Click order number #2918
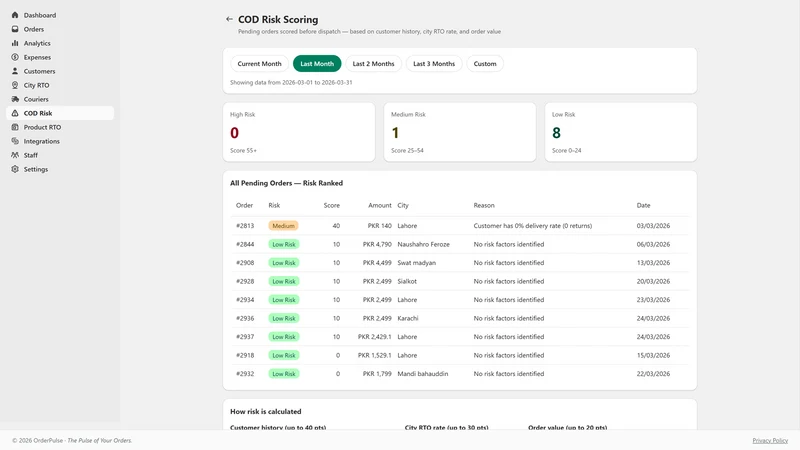 click(x=245, y=355)
